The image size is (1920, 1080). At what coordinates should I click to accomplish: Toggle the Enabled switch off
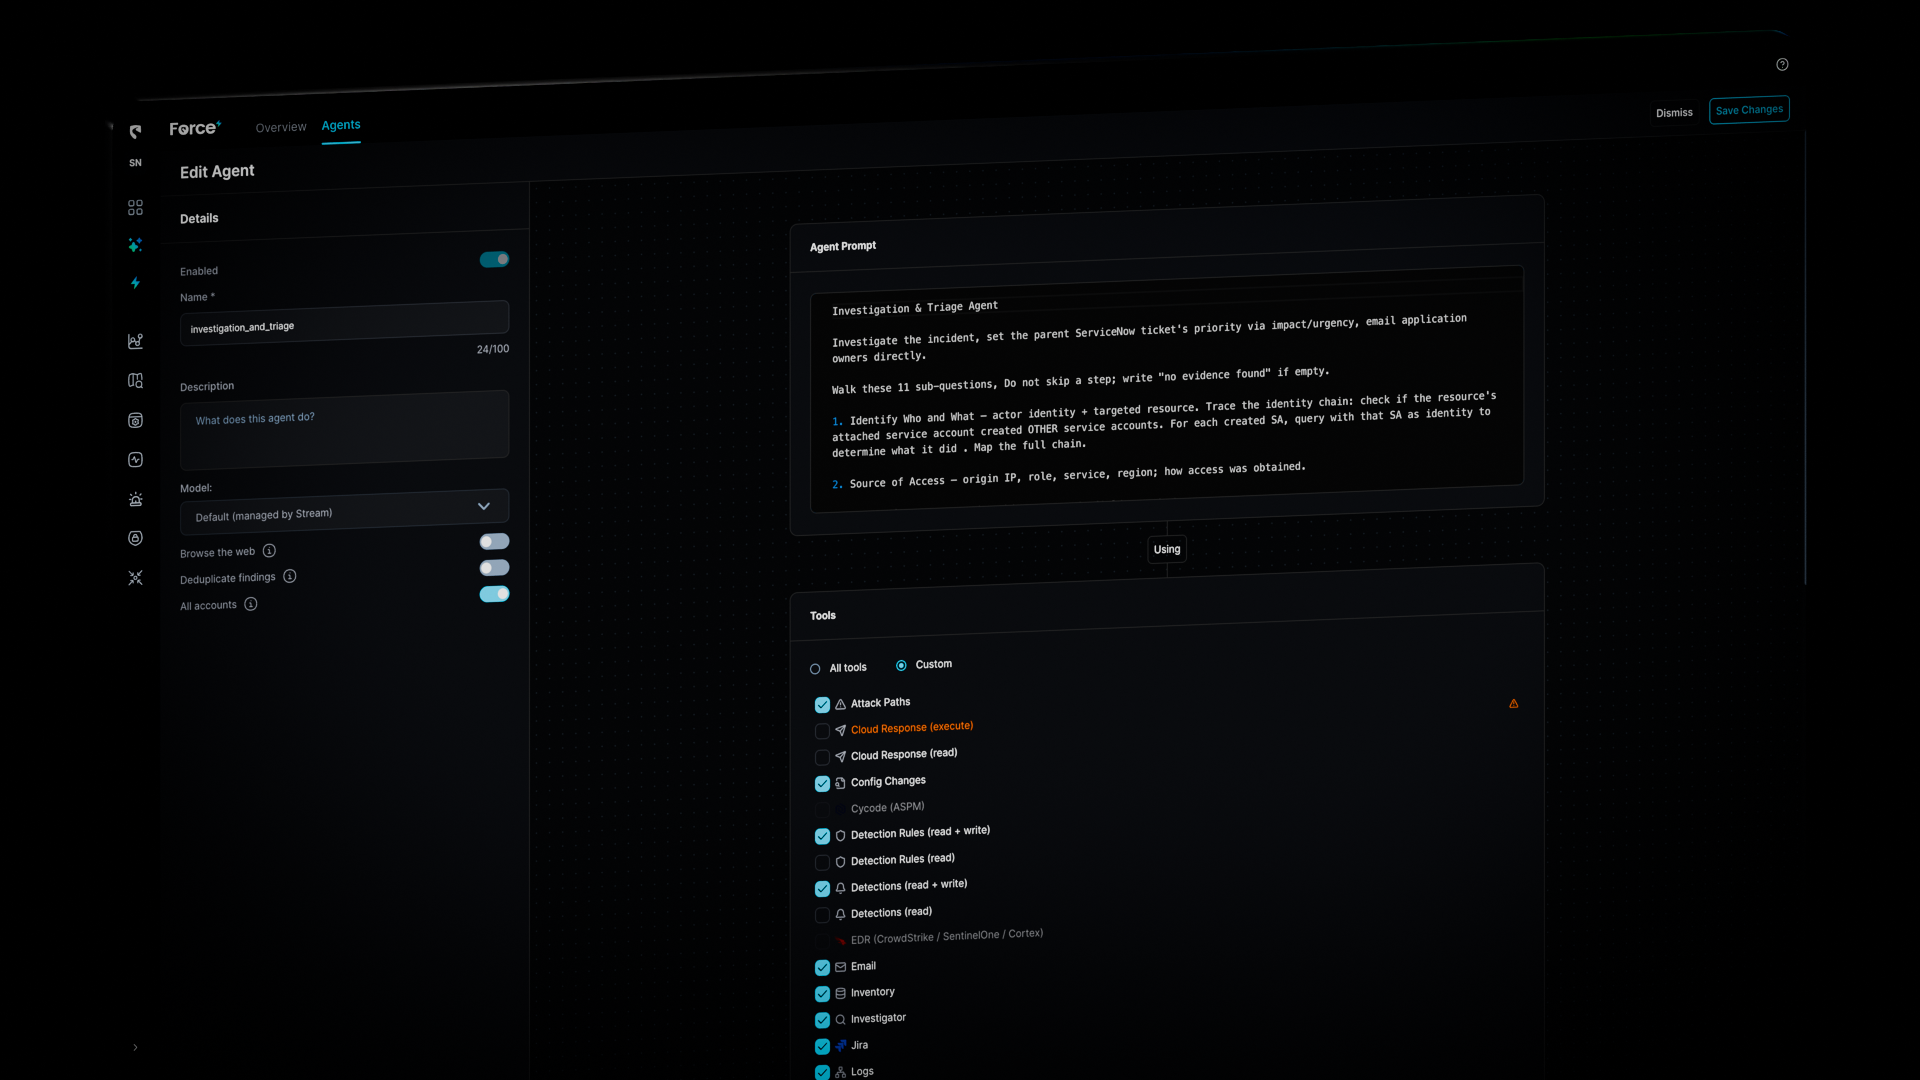click(x=494, y=260)
